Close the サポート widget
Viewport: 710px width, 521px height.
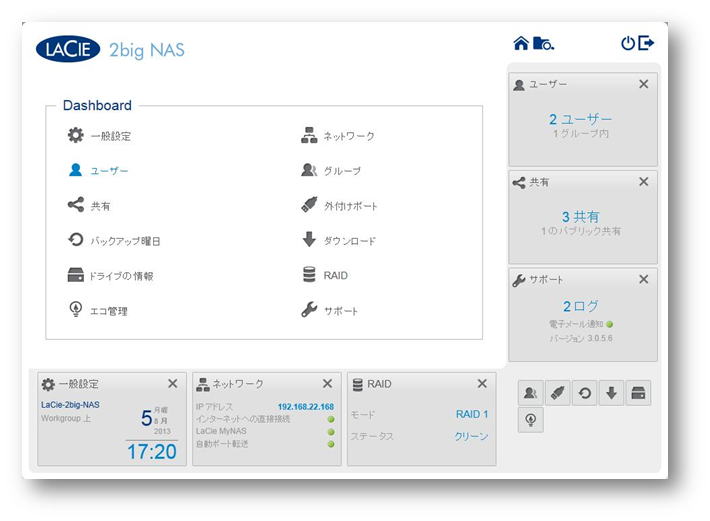(x=643, y=279)
